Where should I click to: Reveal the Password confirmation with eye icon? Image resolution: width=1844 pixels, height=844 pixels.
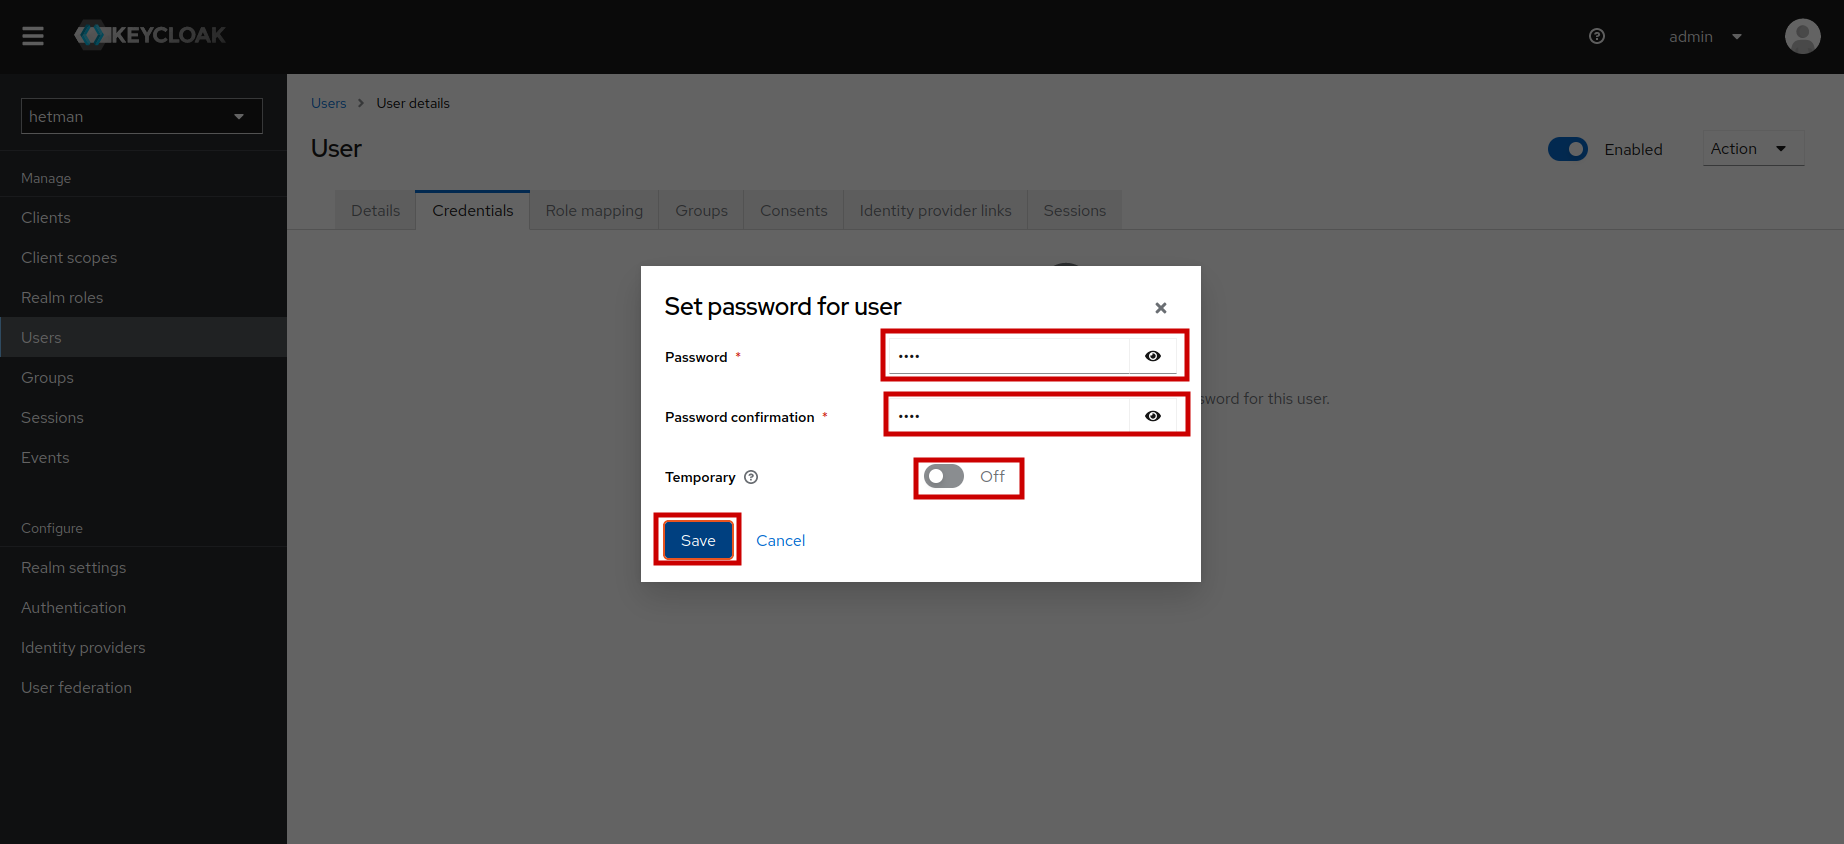point(1152,415)
